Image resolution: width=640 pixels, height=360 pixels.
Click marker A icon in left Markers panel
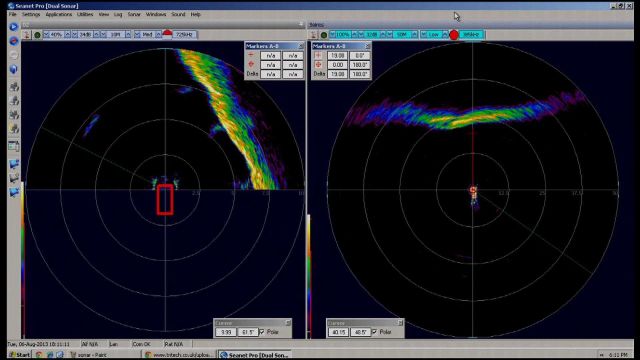251,55
